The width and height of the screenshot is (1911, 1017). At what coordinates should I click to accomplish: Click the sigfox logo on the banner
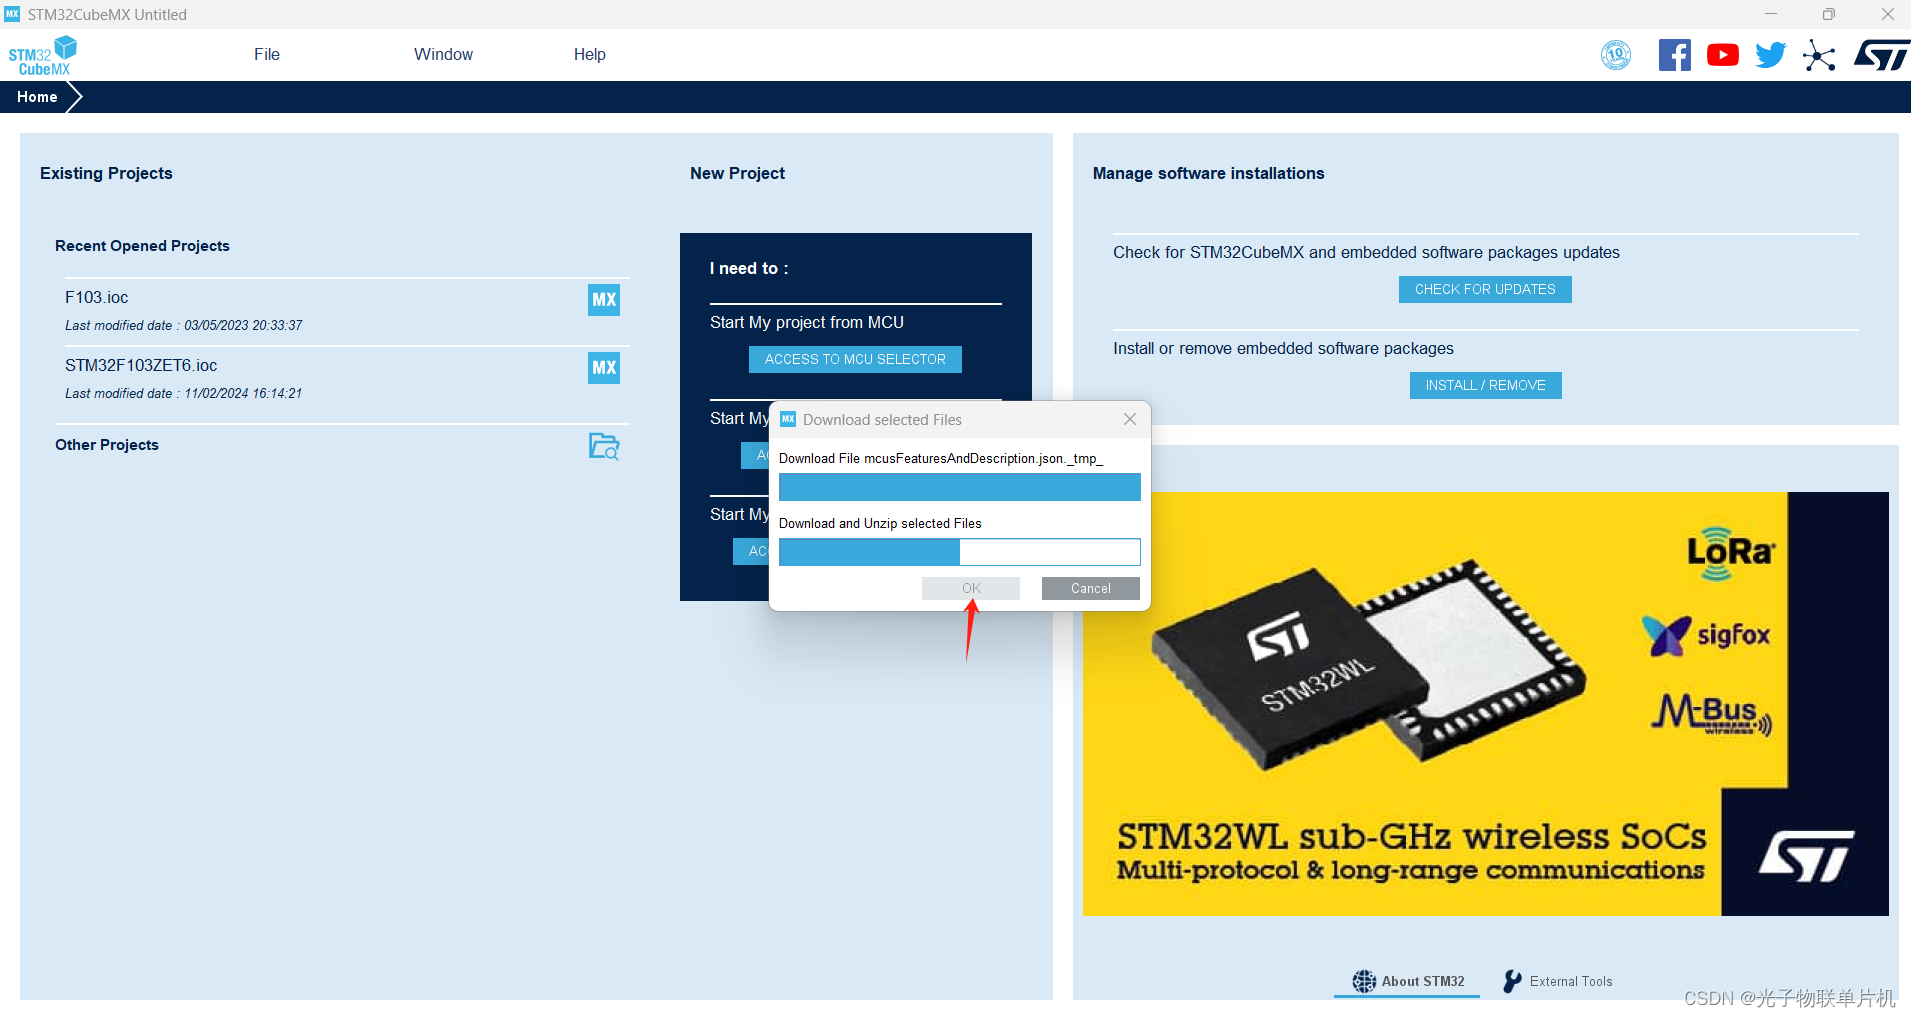tap(1706, 635)
